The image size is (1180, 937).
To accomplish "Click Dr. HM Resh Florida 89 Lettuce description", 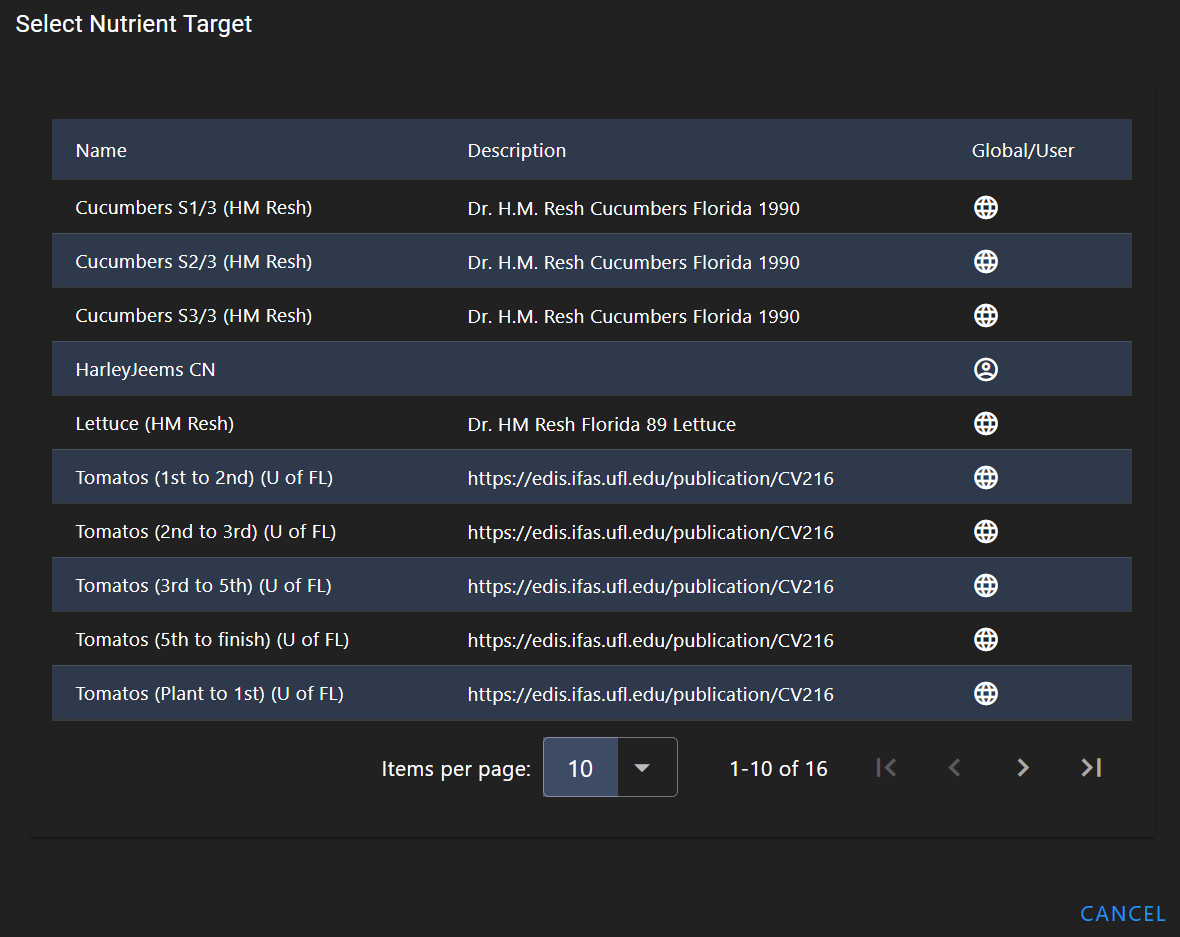I will 601,424.
